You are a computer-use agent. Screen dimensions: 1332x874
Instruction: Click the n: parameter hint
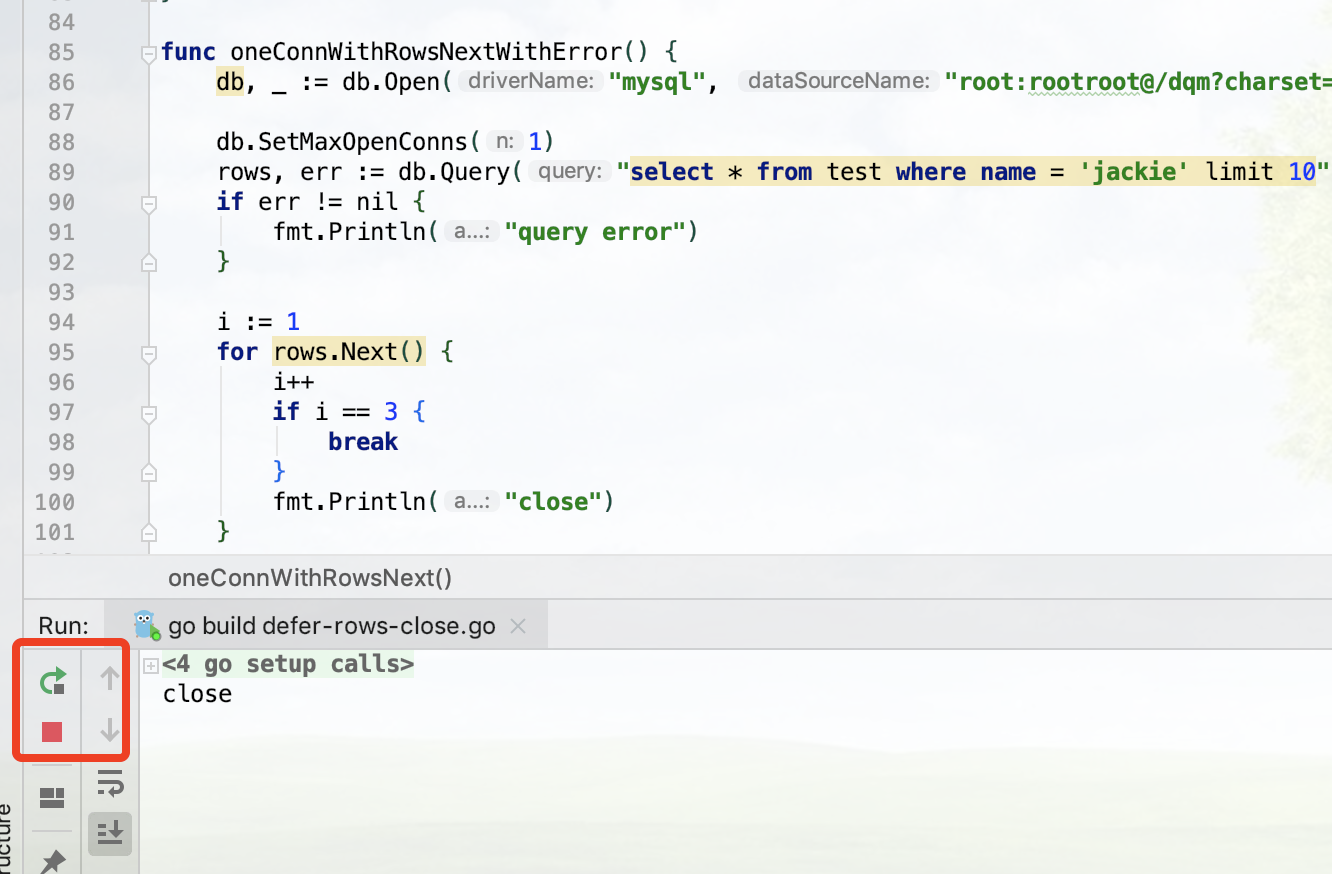point(506,142)
